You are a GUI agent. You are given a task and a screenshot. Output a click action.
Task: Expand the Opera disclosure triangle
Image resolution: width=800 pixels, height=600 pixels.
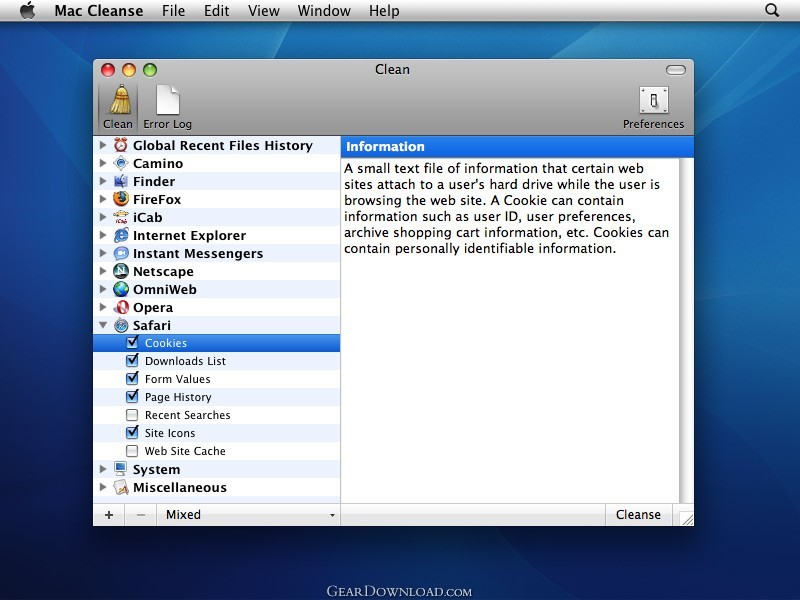[x=103, y=307]
